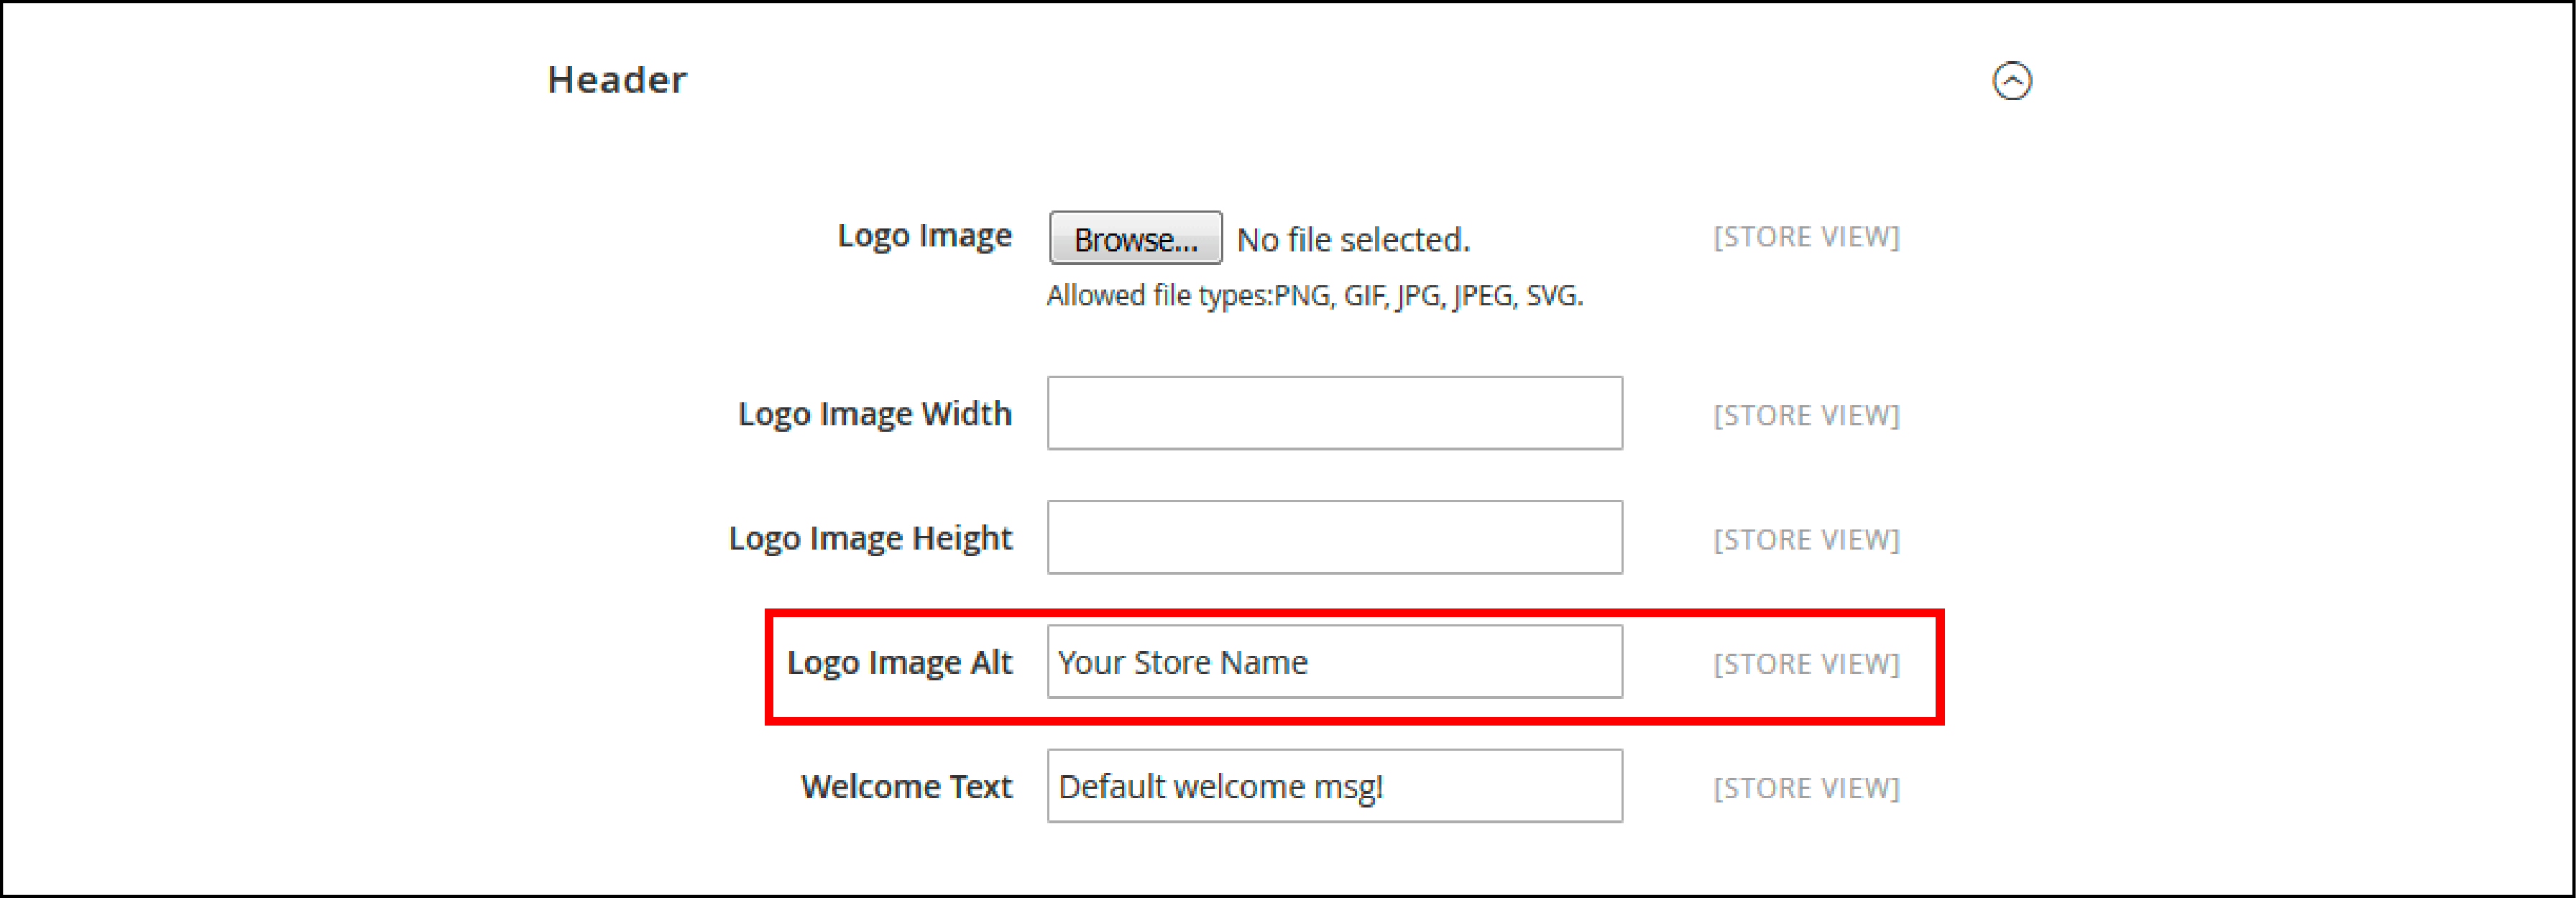2576x898 pixels.
Task: Click [STORE VIEW] beside Logo Image Height
Action: coord(1806,540)
